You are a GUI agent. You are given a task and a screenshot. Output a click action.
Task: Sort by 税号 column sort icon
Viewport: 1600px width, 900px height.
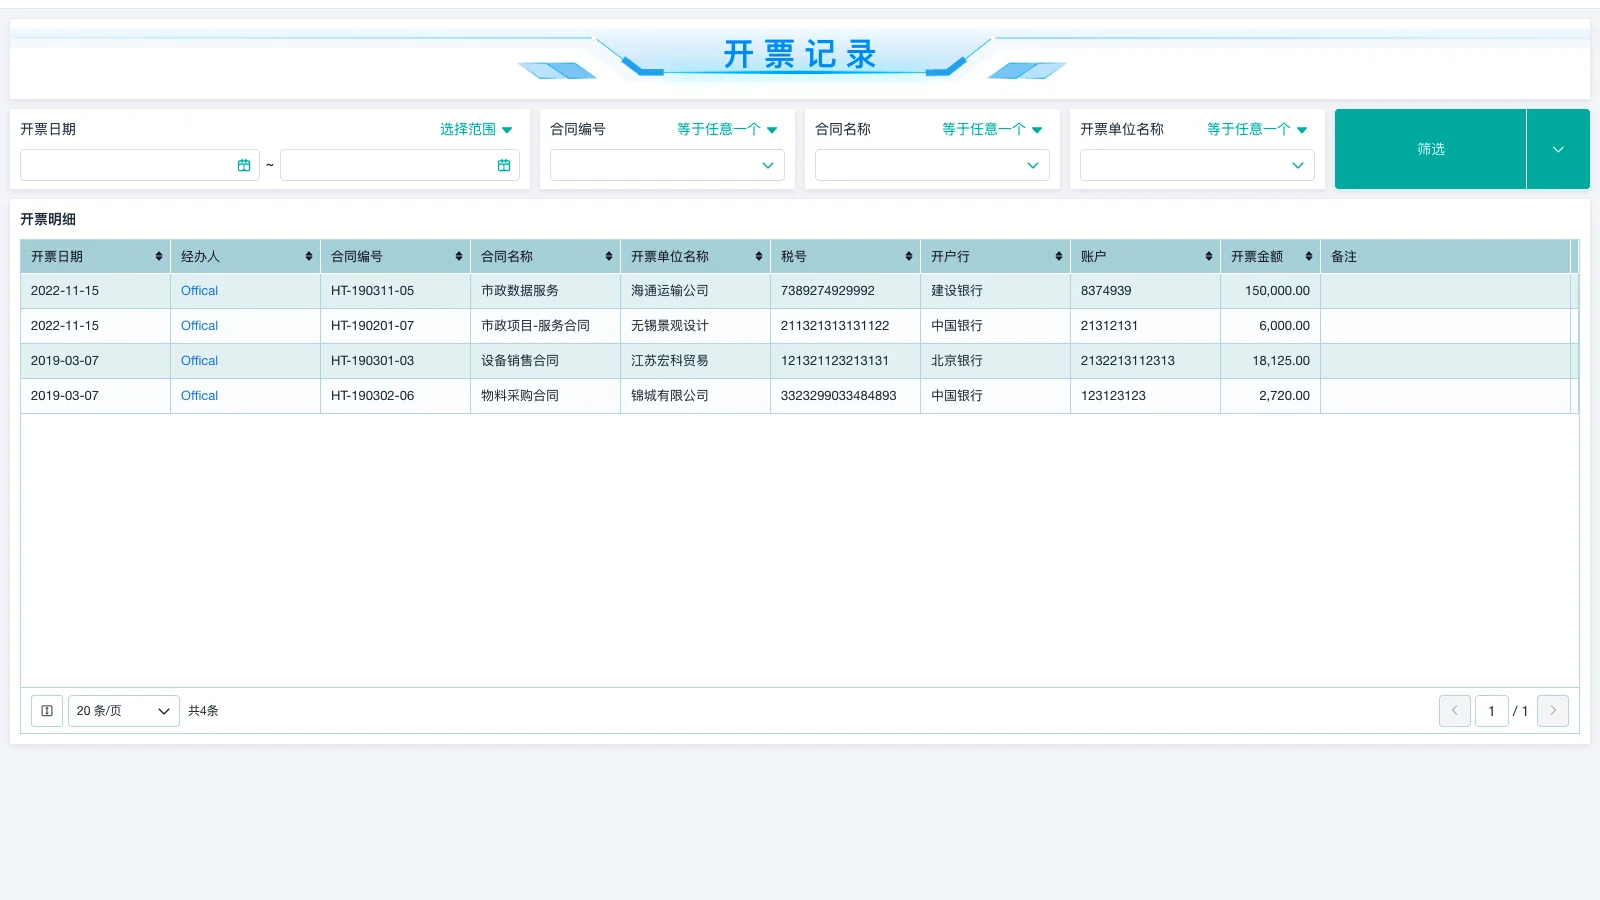click(909, 257)
